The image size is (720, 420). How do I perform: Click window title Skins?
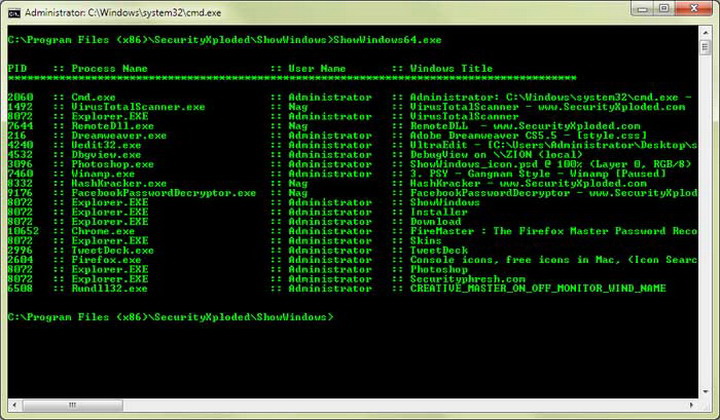(426, 241)
